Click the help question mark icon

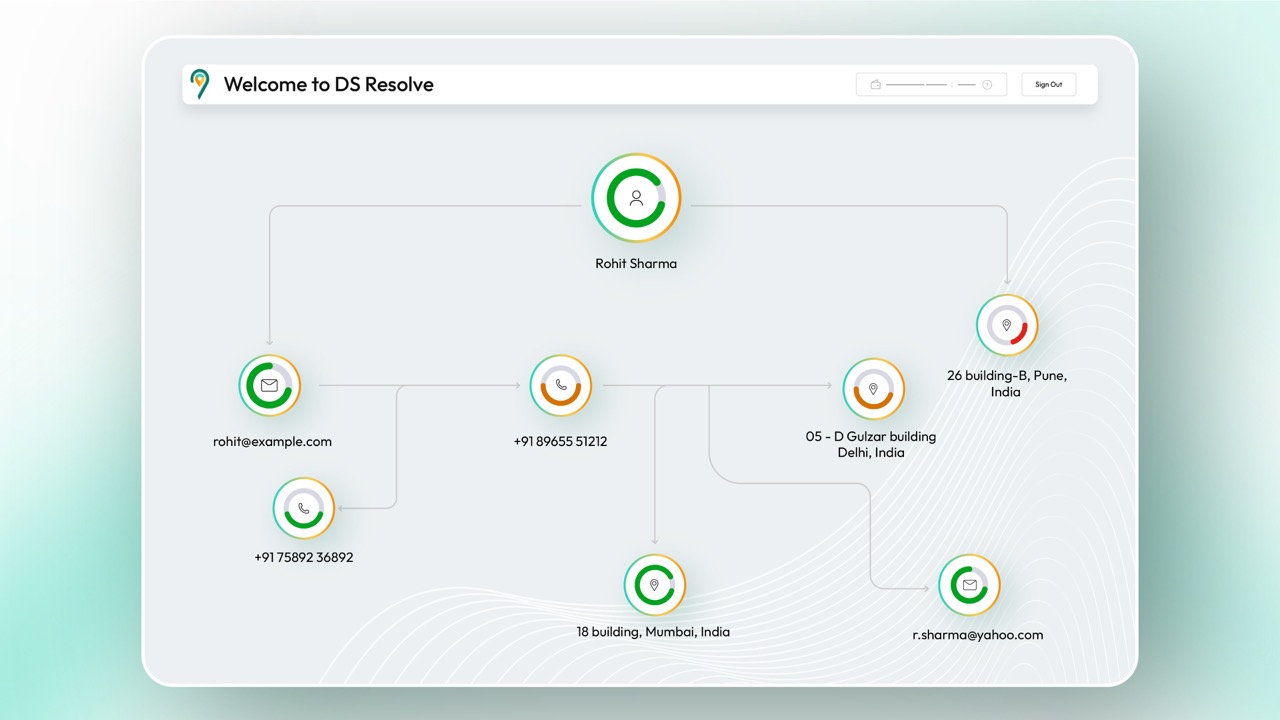pos(987,85)
